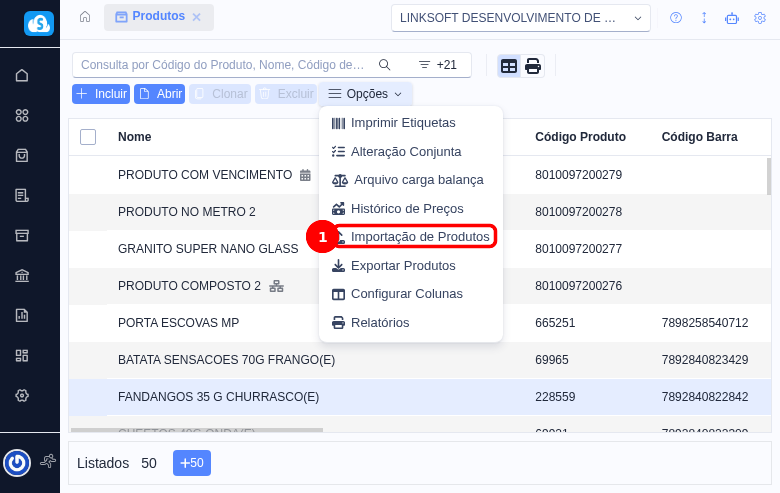Click product code 228559

point(555,397)
